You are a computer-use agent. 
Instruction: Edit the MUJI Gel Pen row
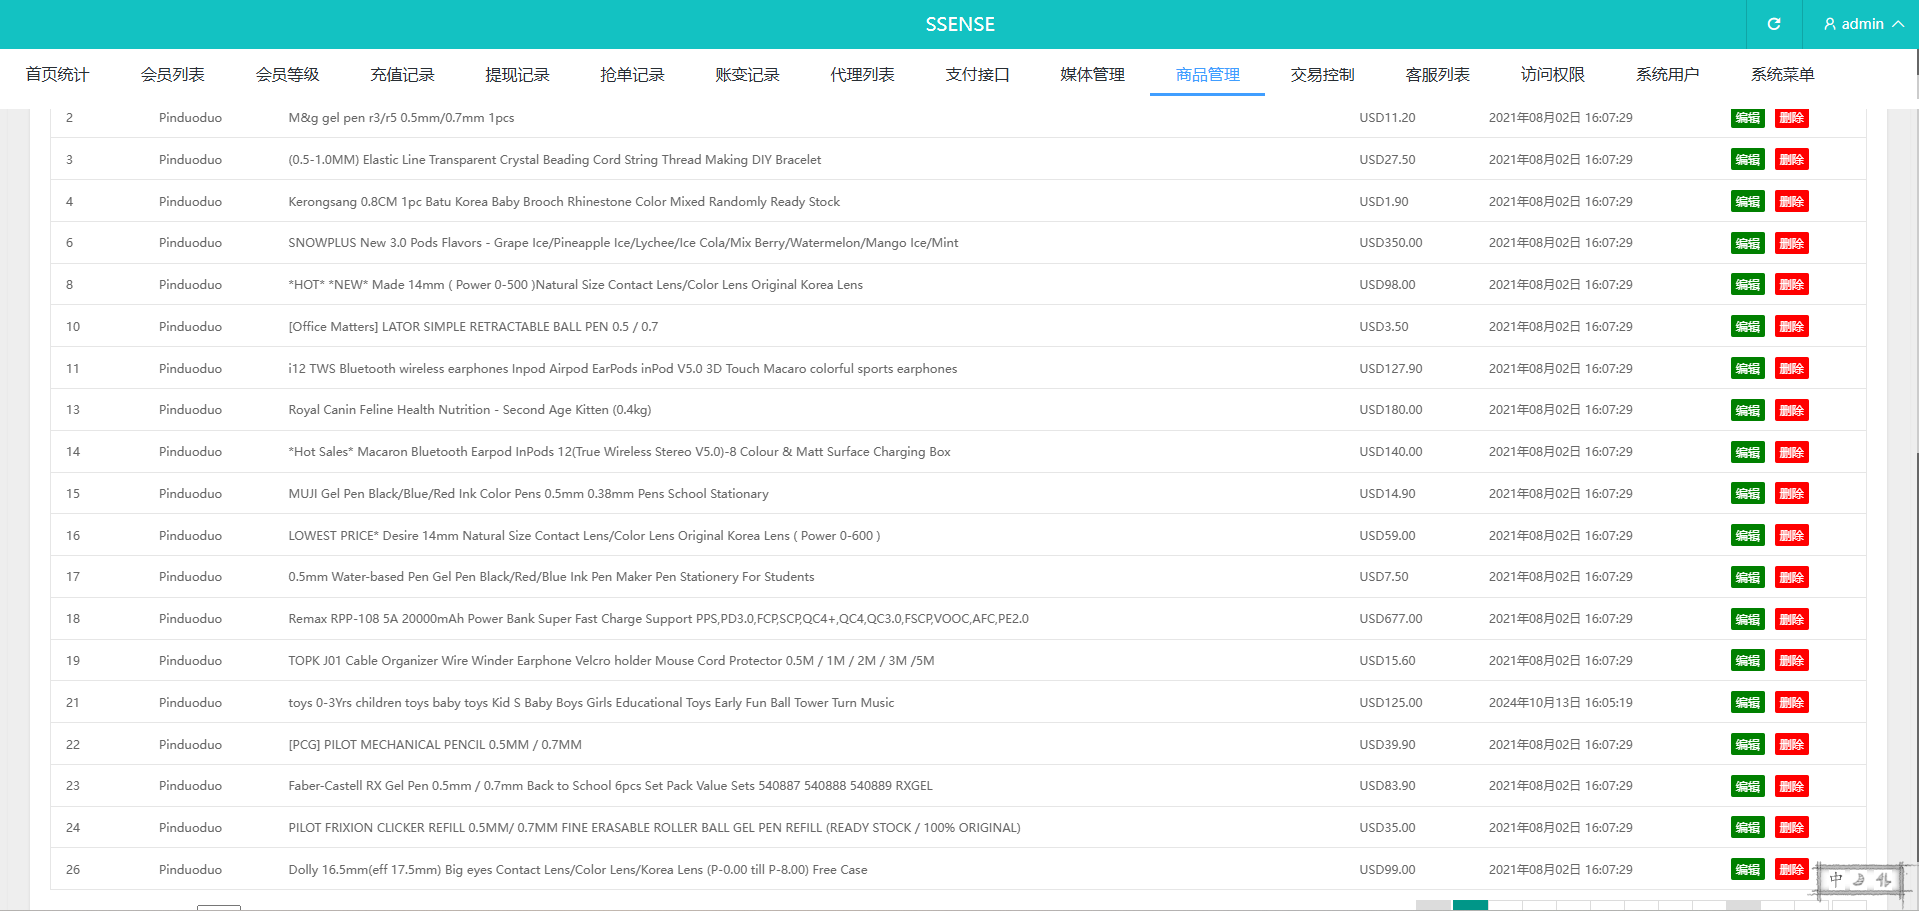1748,494
